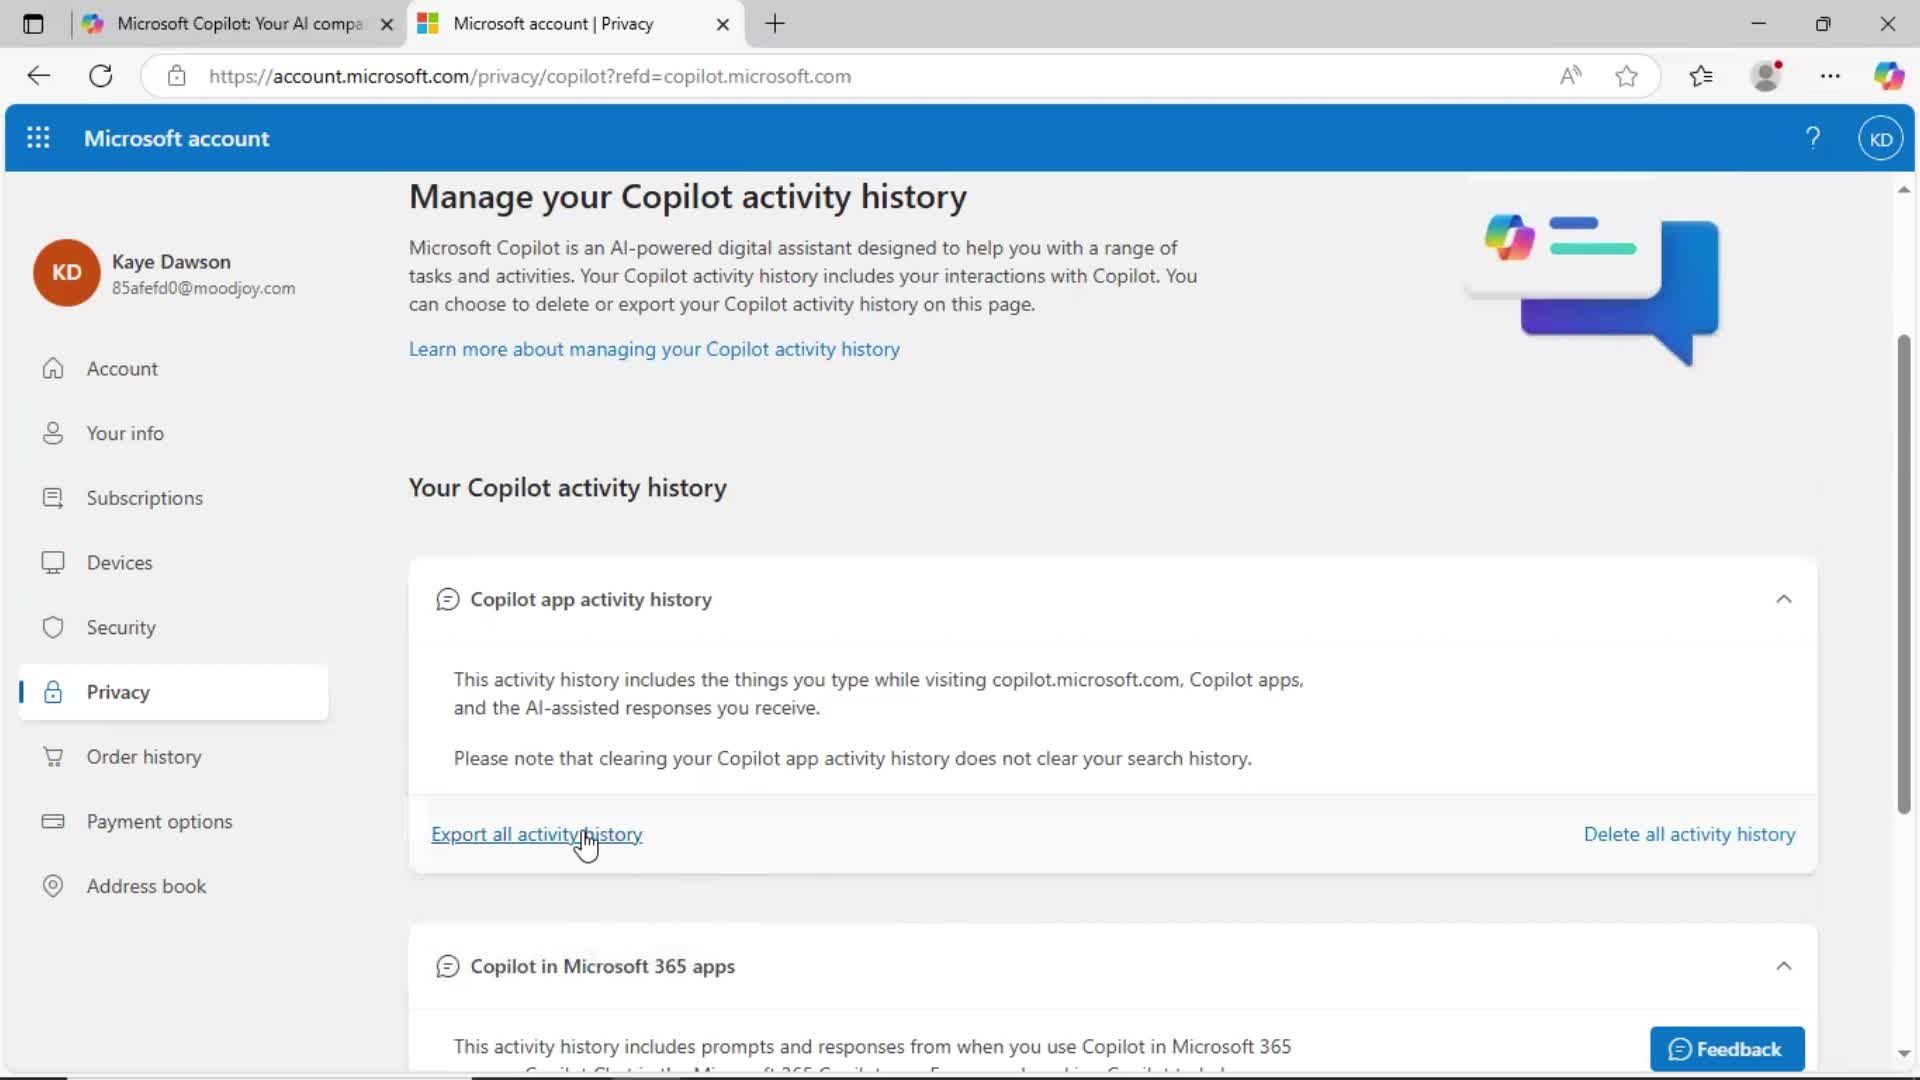The height and width of the screenshot is (1080, 1920).
Task: Click the page vertical scrollbar thumb
Action: (x=1904, y=575)
